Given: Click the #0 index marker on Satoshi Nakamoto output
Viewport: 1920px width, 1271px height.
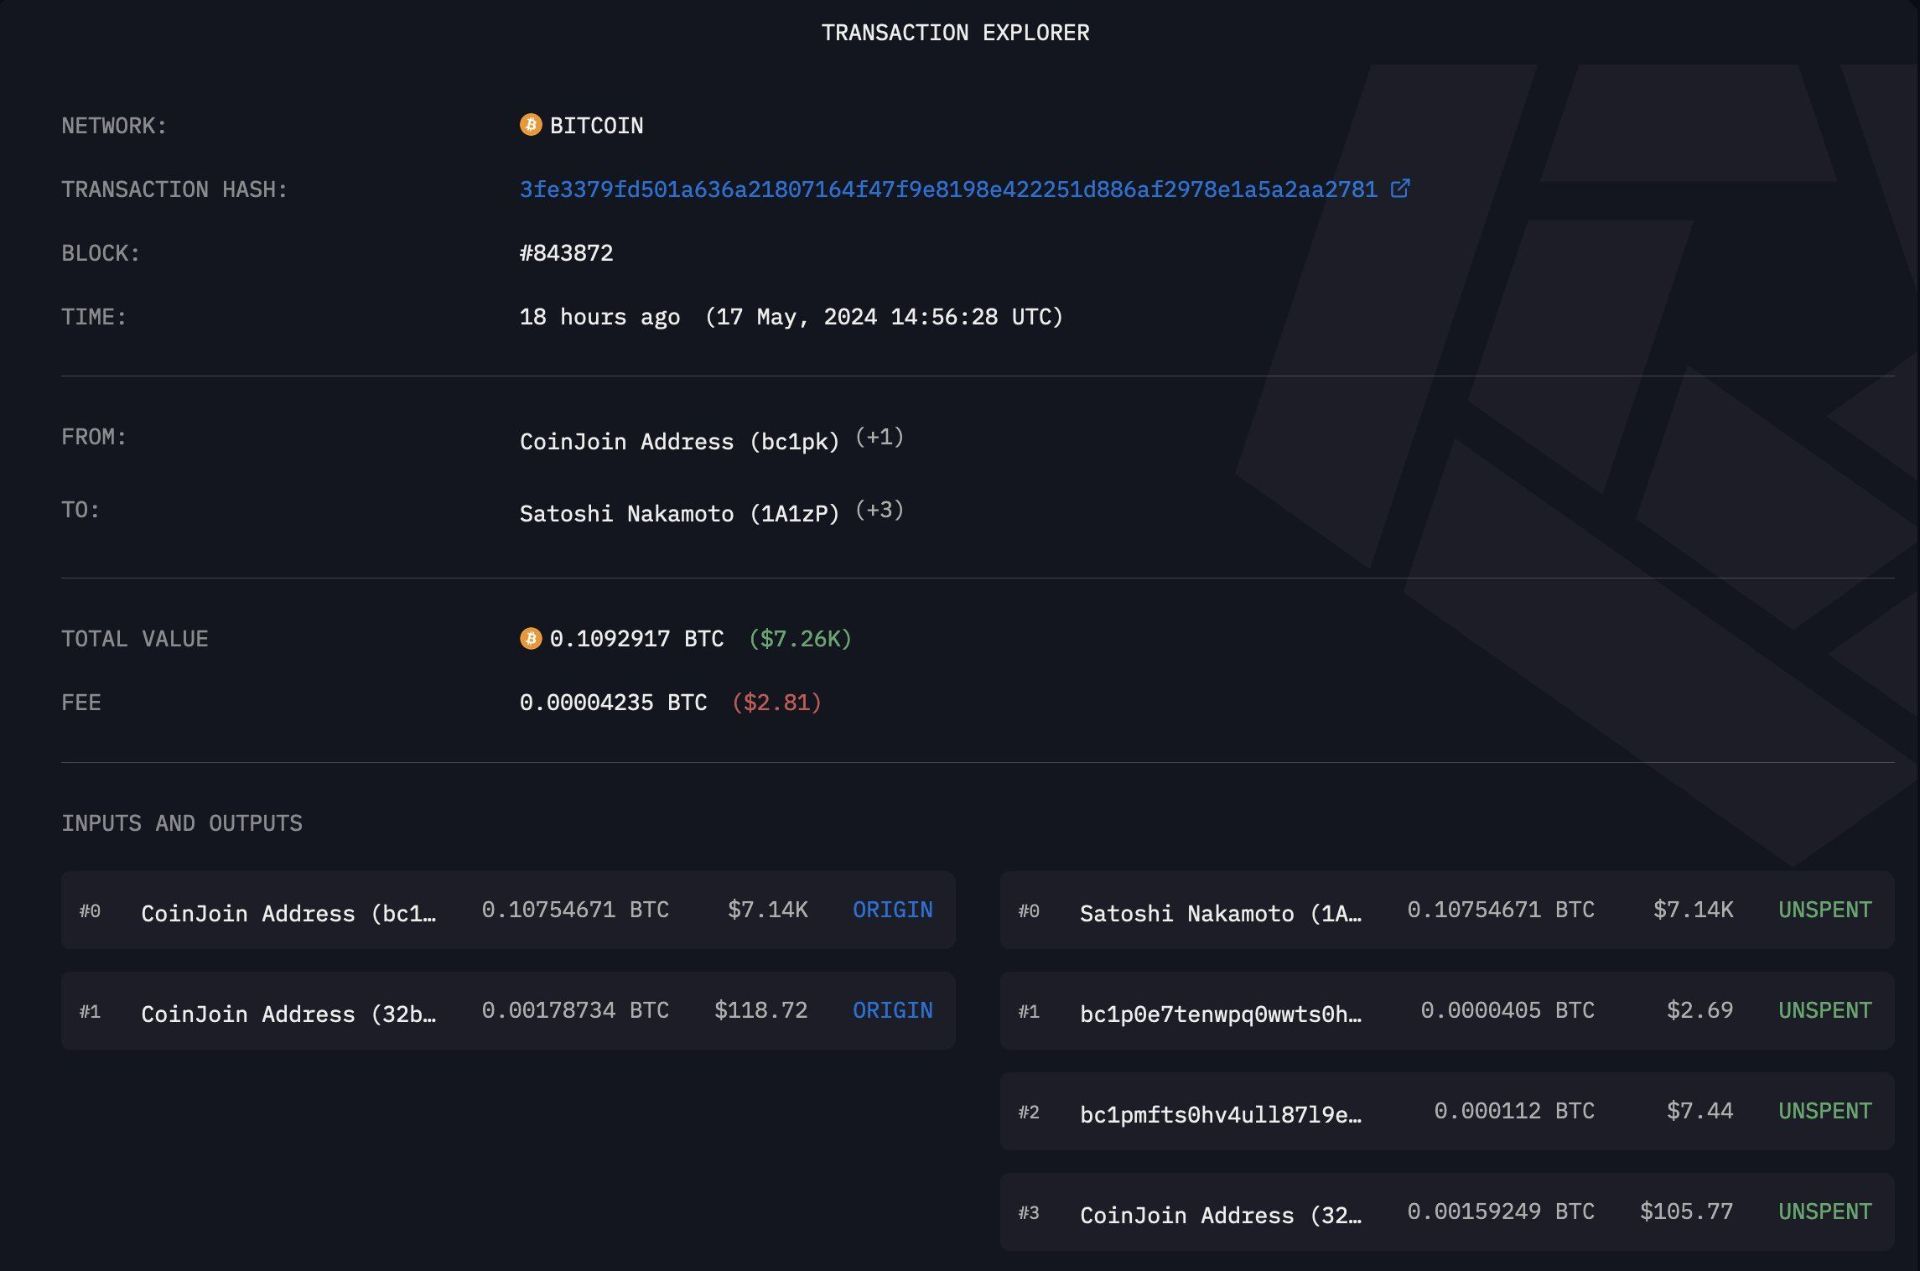Looking at the screenshot, I should (1029, 911).
